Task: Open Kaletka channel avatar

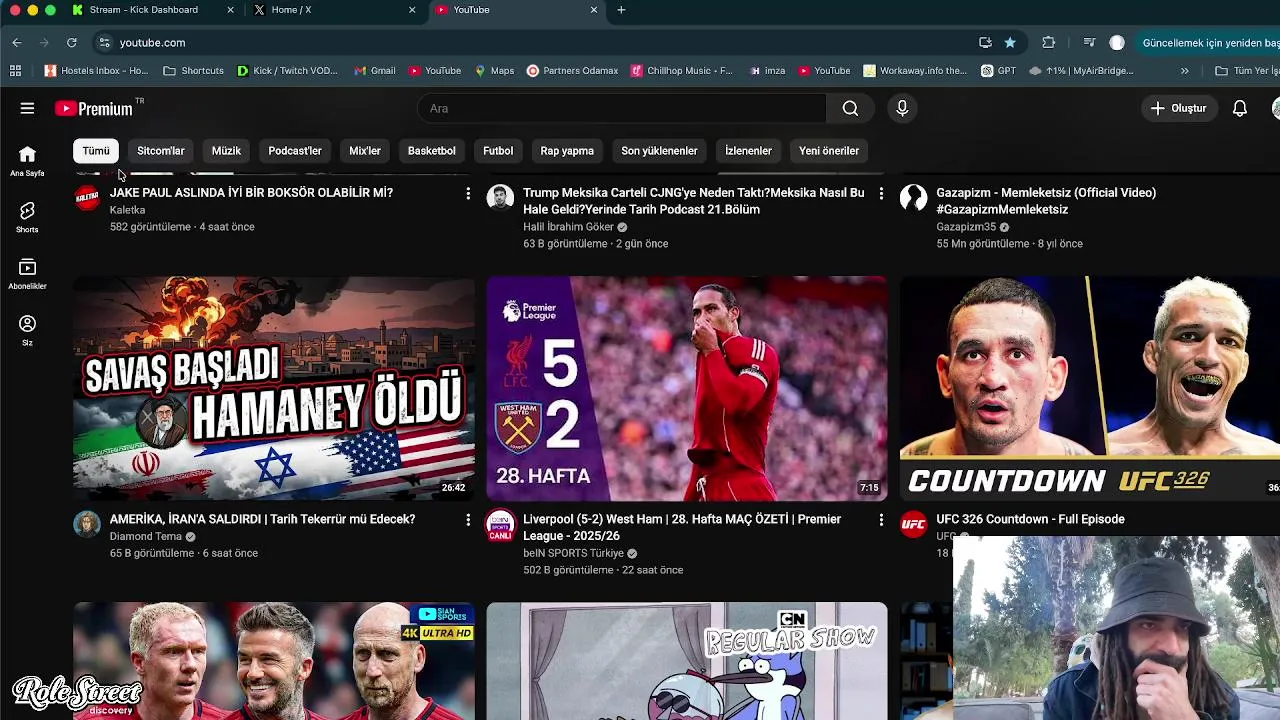Action: pyautogui.click(x=87, y=197)
